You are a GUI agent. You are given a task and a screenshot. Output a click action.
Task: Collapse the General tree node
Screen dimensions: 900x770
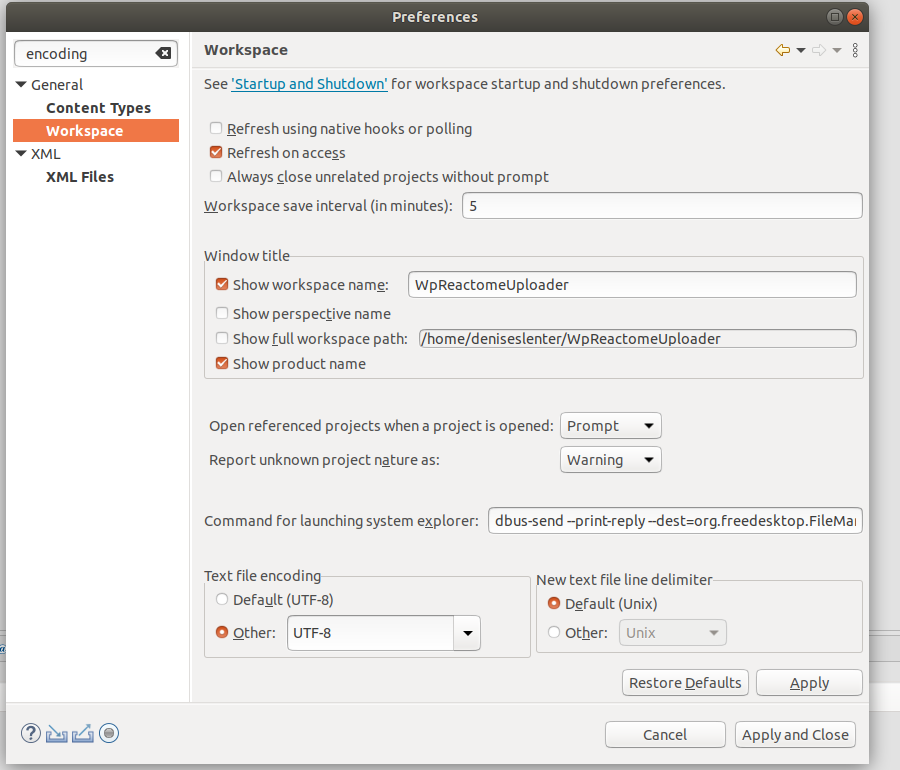[21, 85]
